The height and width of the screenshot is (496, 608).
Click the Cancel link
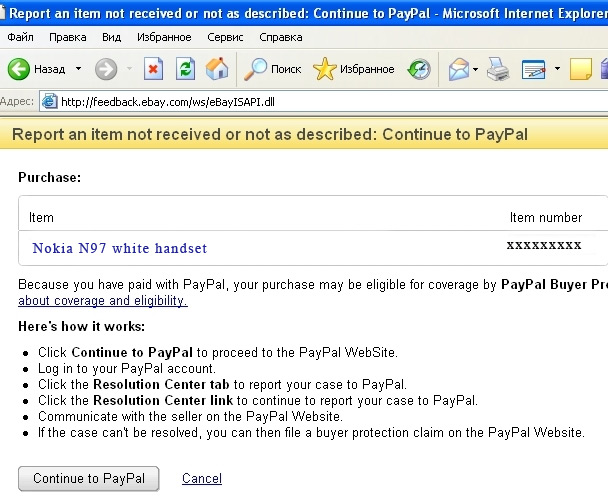pos(202,479)
